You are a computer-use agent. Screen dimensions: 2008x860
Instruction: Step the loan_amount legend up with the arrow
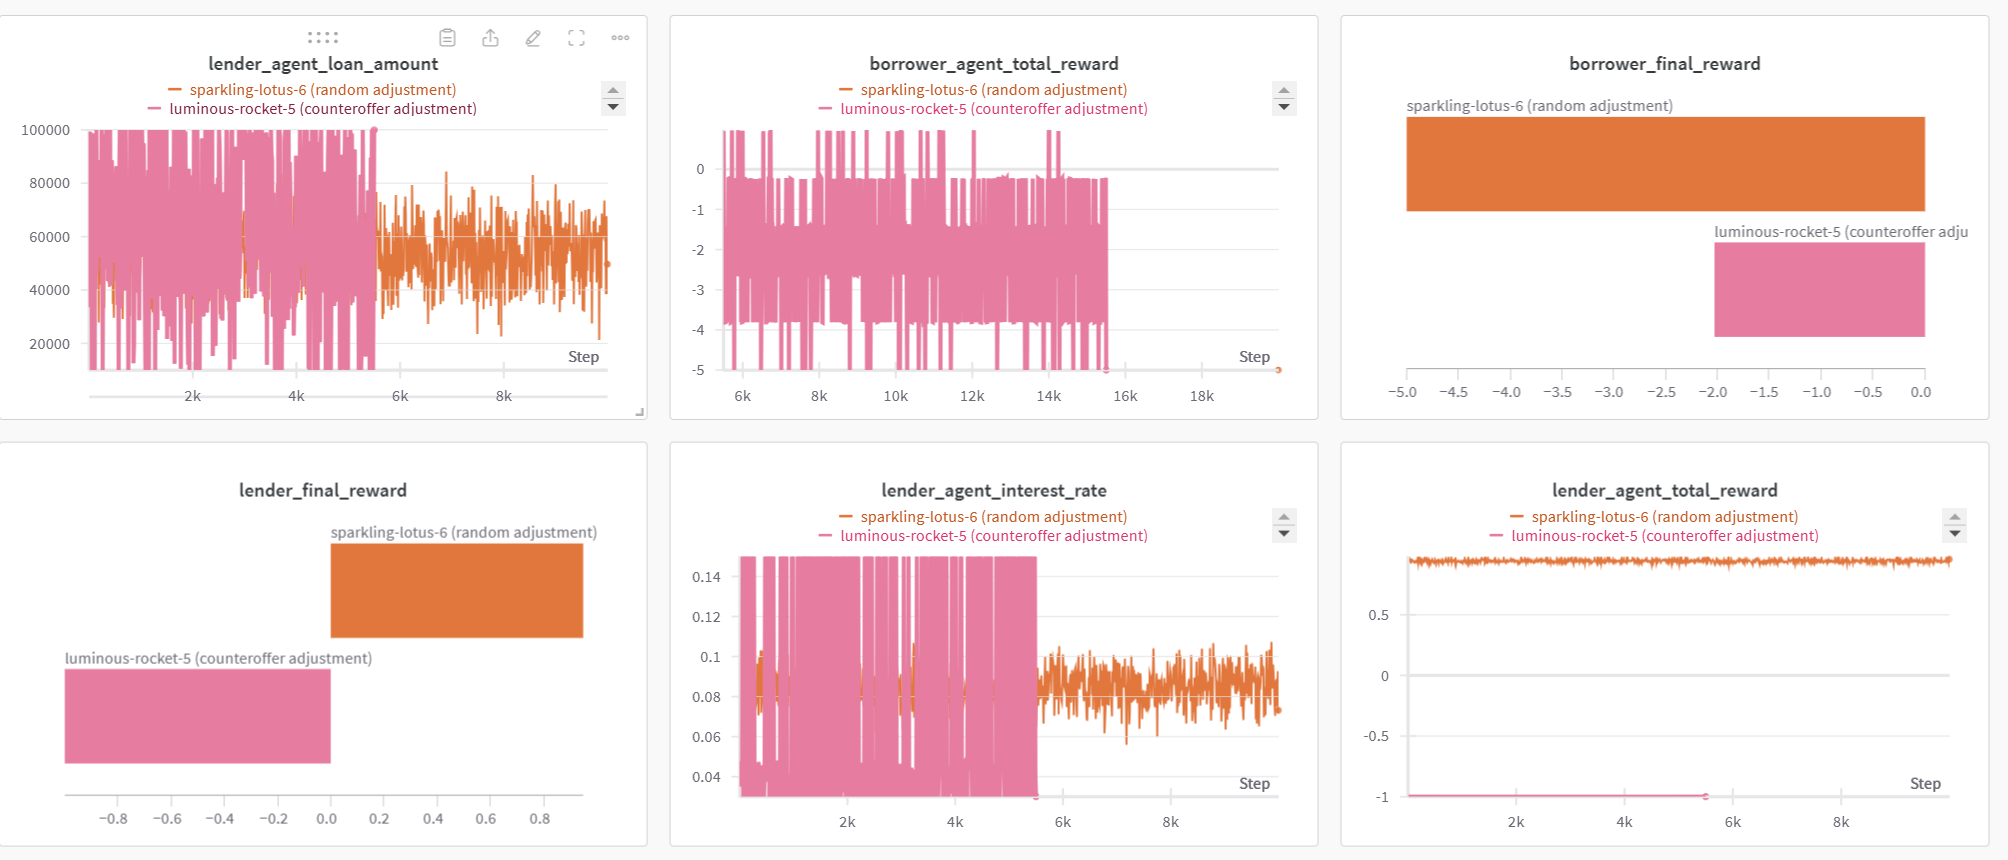click(x=613, y=90)
